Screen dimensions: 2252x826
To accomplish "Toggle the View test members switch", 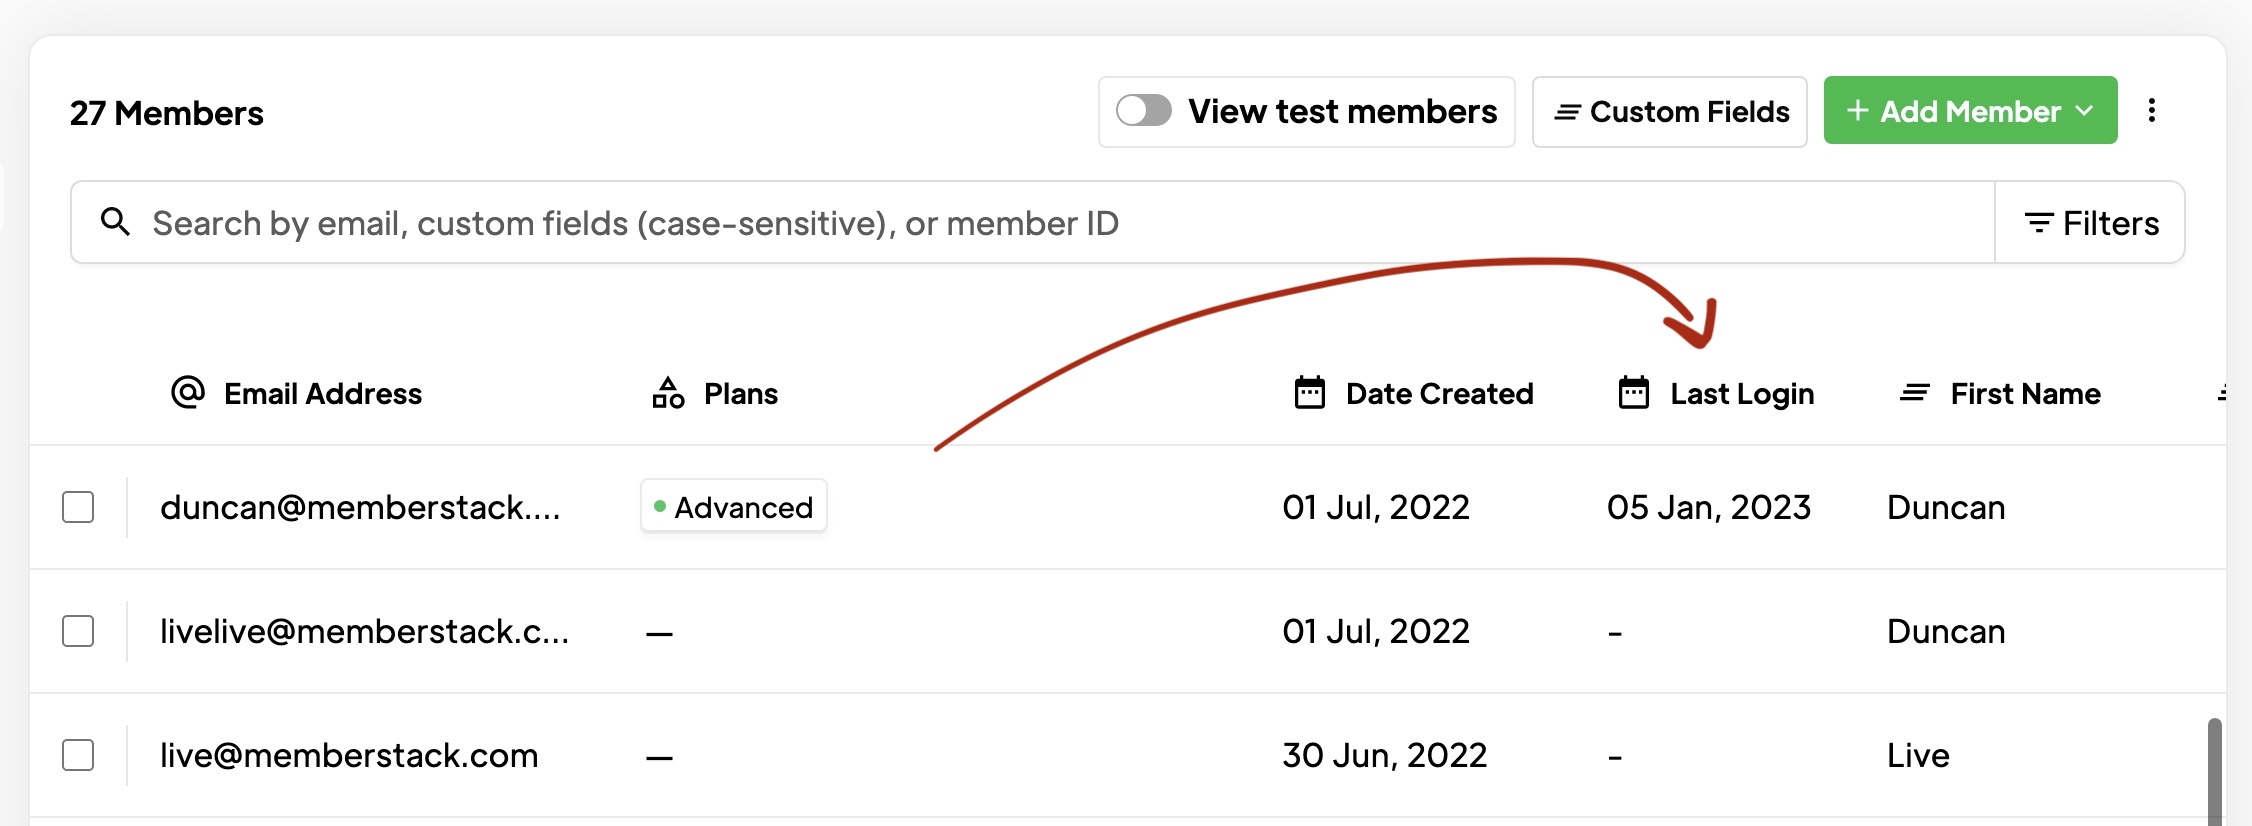I will pos(1144,110).
